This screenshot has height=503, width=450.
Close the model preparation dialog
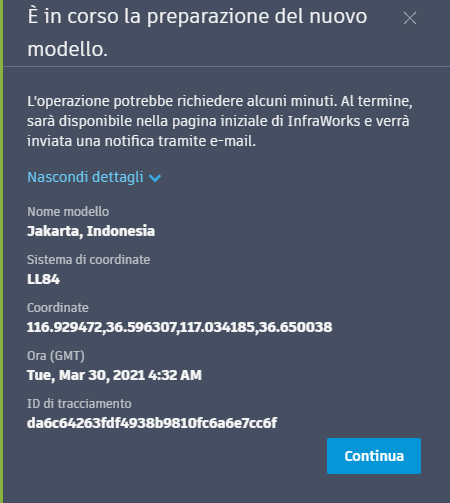coord(410,18)
